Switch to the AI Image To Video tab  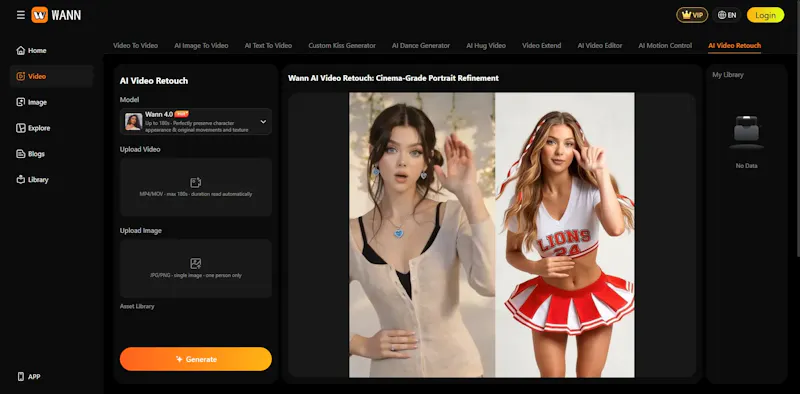pyautogui.click(x=201, y=45)
